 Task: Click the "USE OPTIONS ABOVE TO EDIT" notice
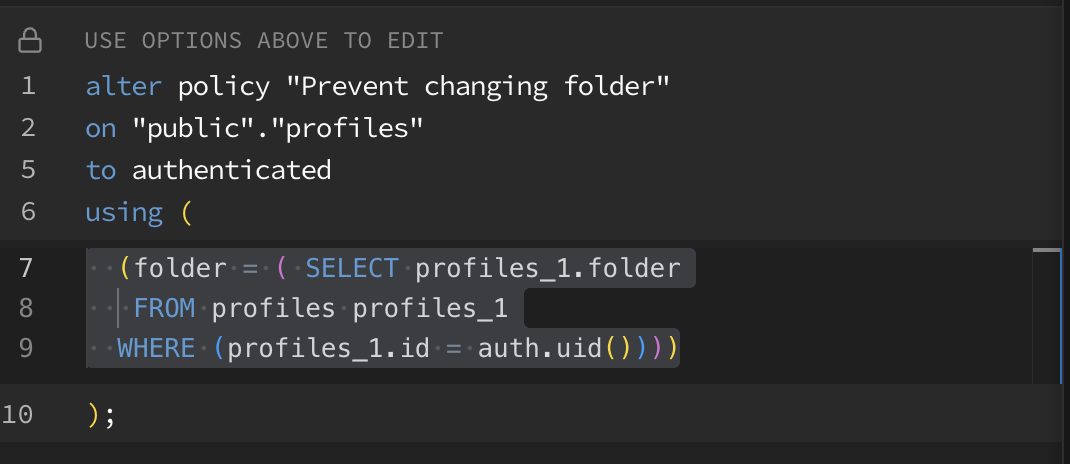[264, 41]
